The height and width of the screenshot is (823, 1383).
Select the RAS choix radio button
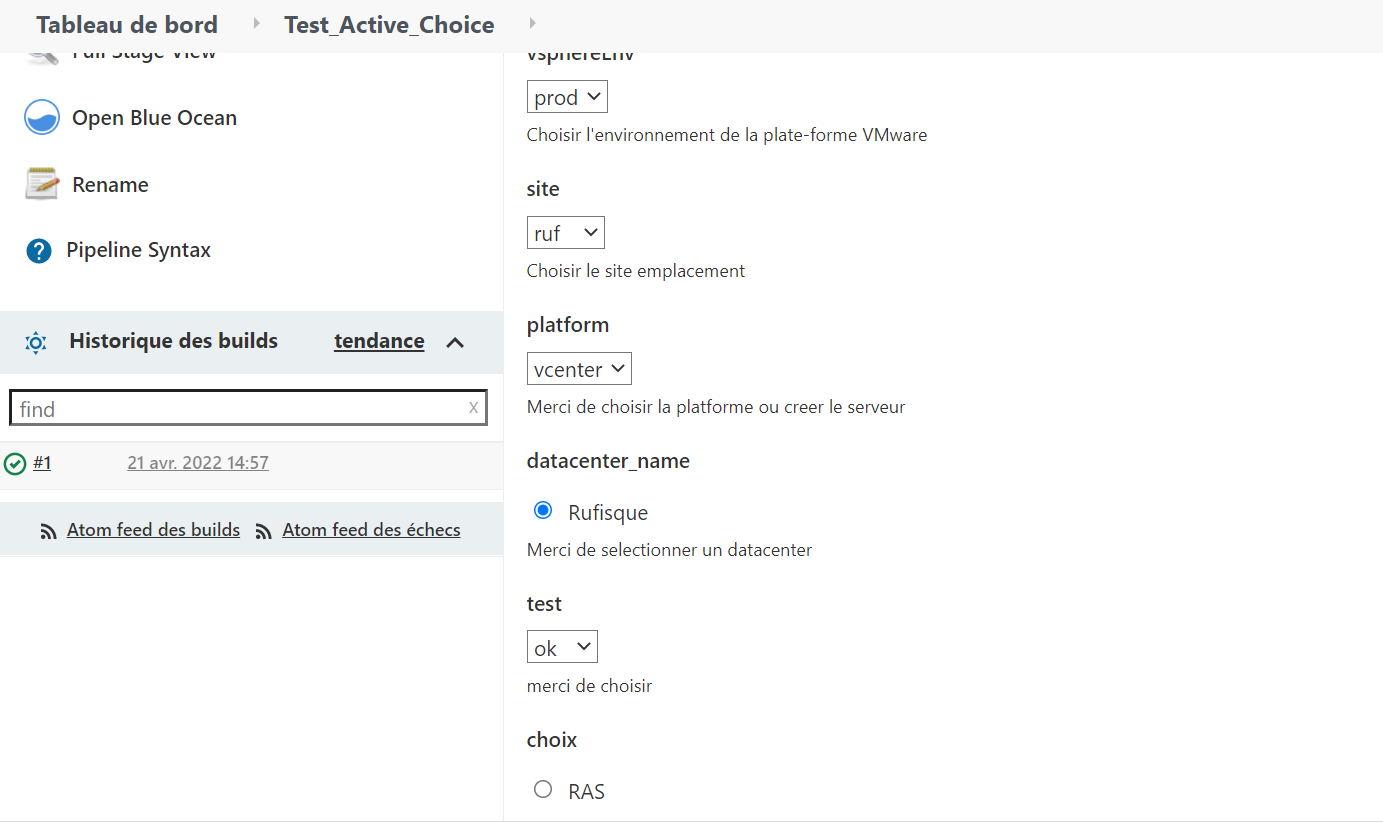click(x=543, y=790)
